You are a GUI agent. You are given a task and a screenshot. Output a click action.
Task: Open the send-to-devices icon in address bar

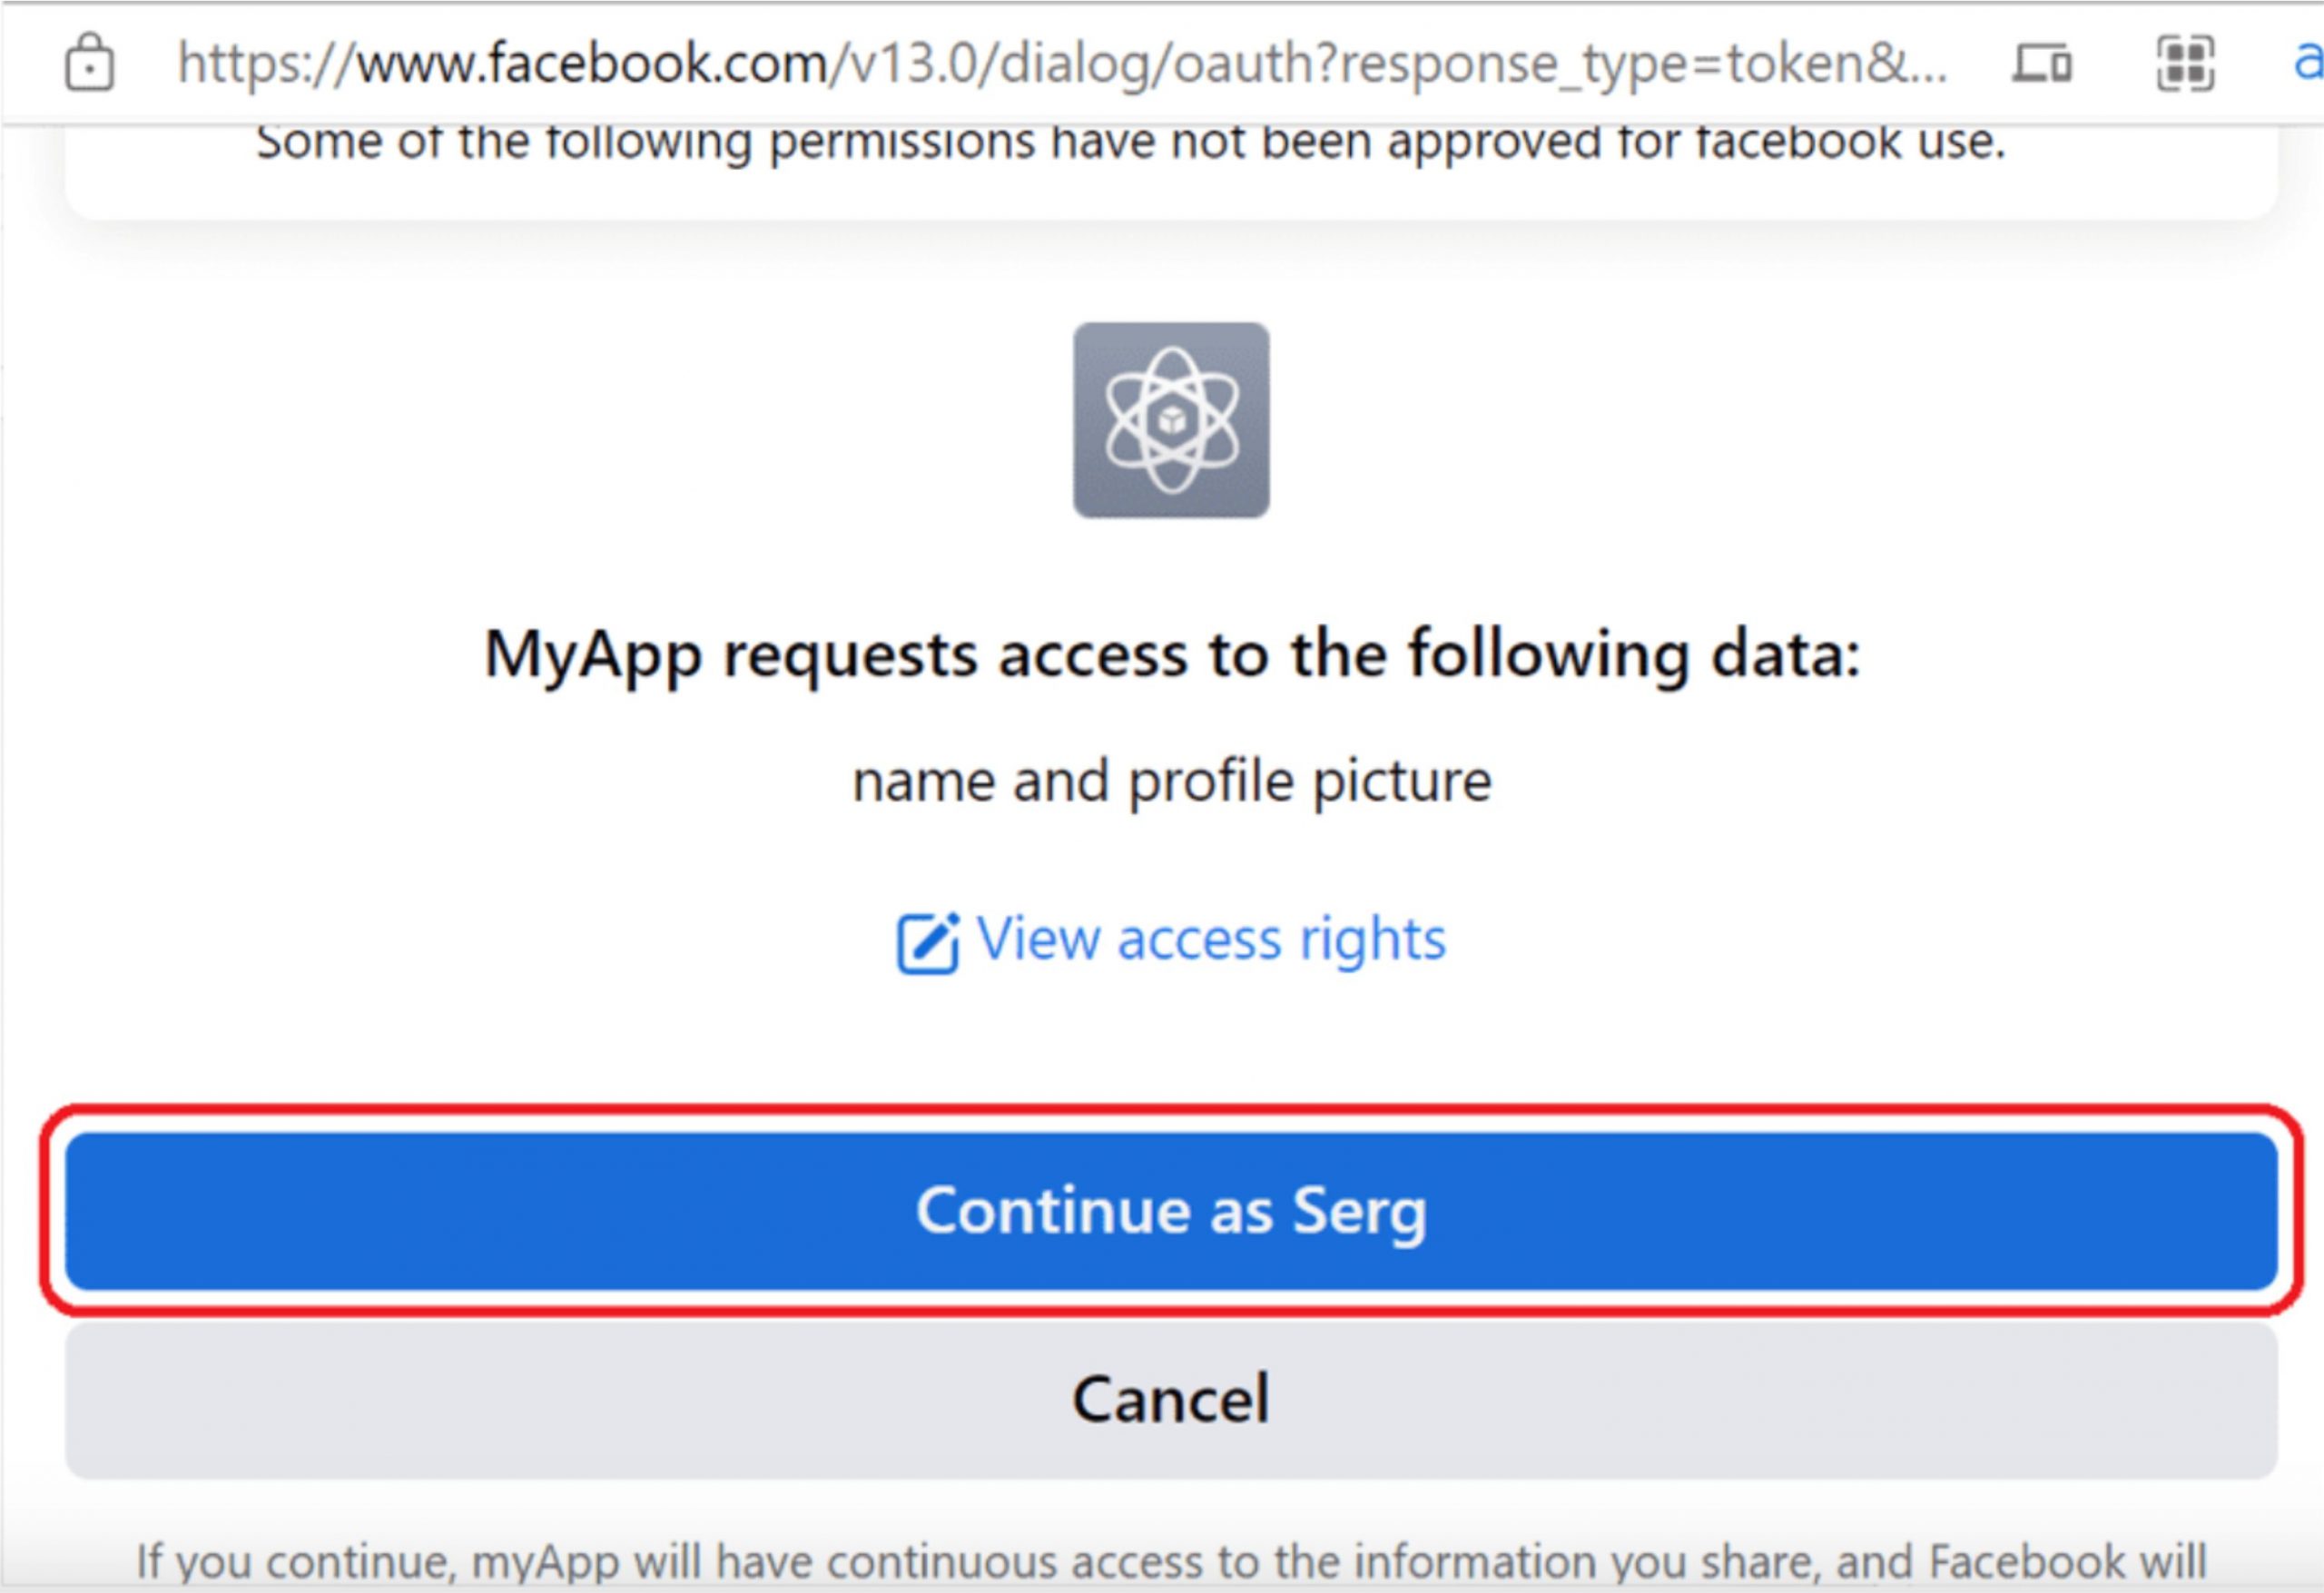click(2042, 63)
